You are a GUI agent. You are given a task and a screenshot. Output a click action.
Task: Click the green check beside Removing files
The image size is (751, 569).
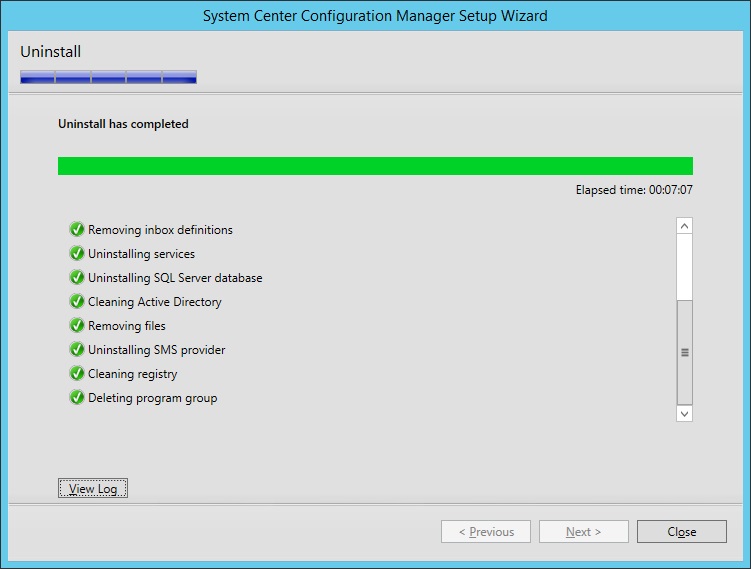[x=77, y=326]
